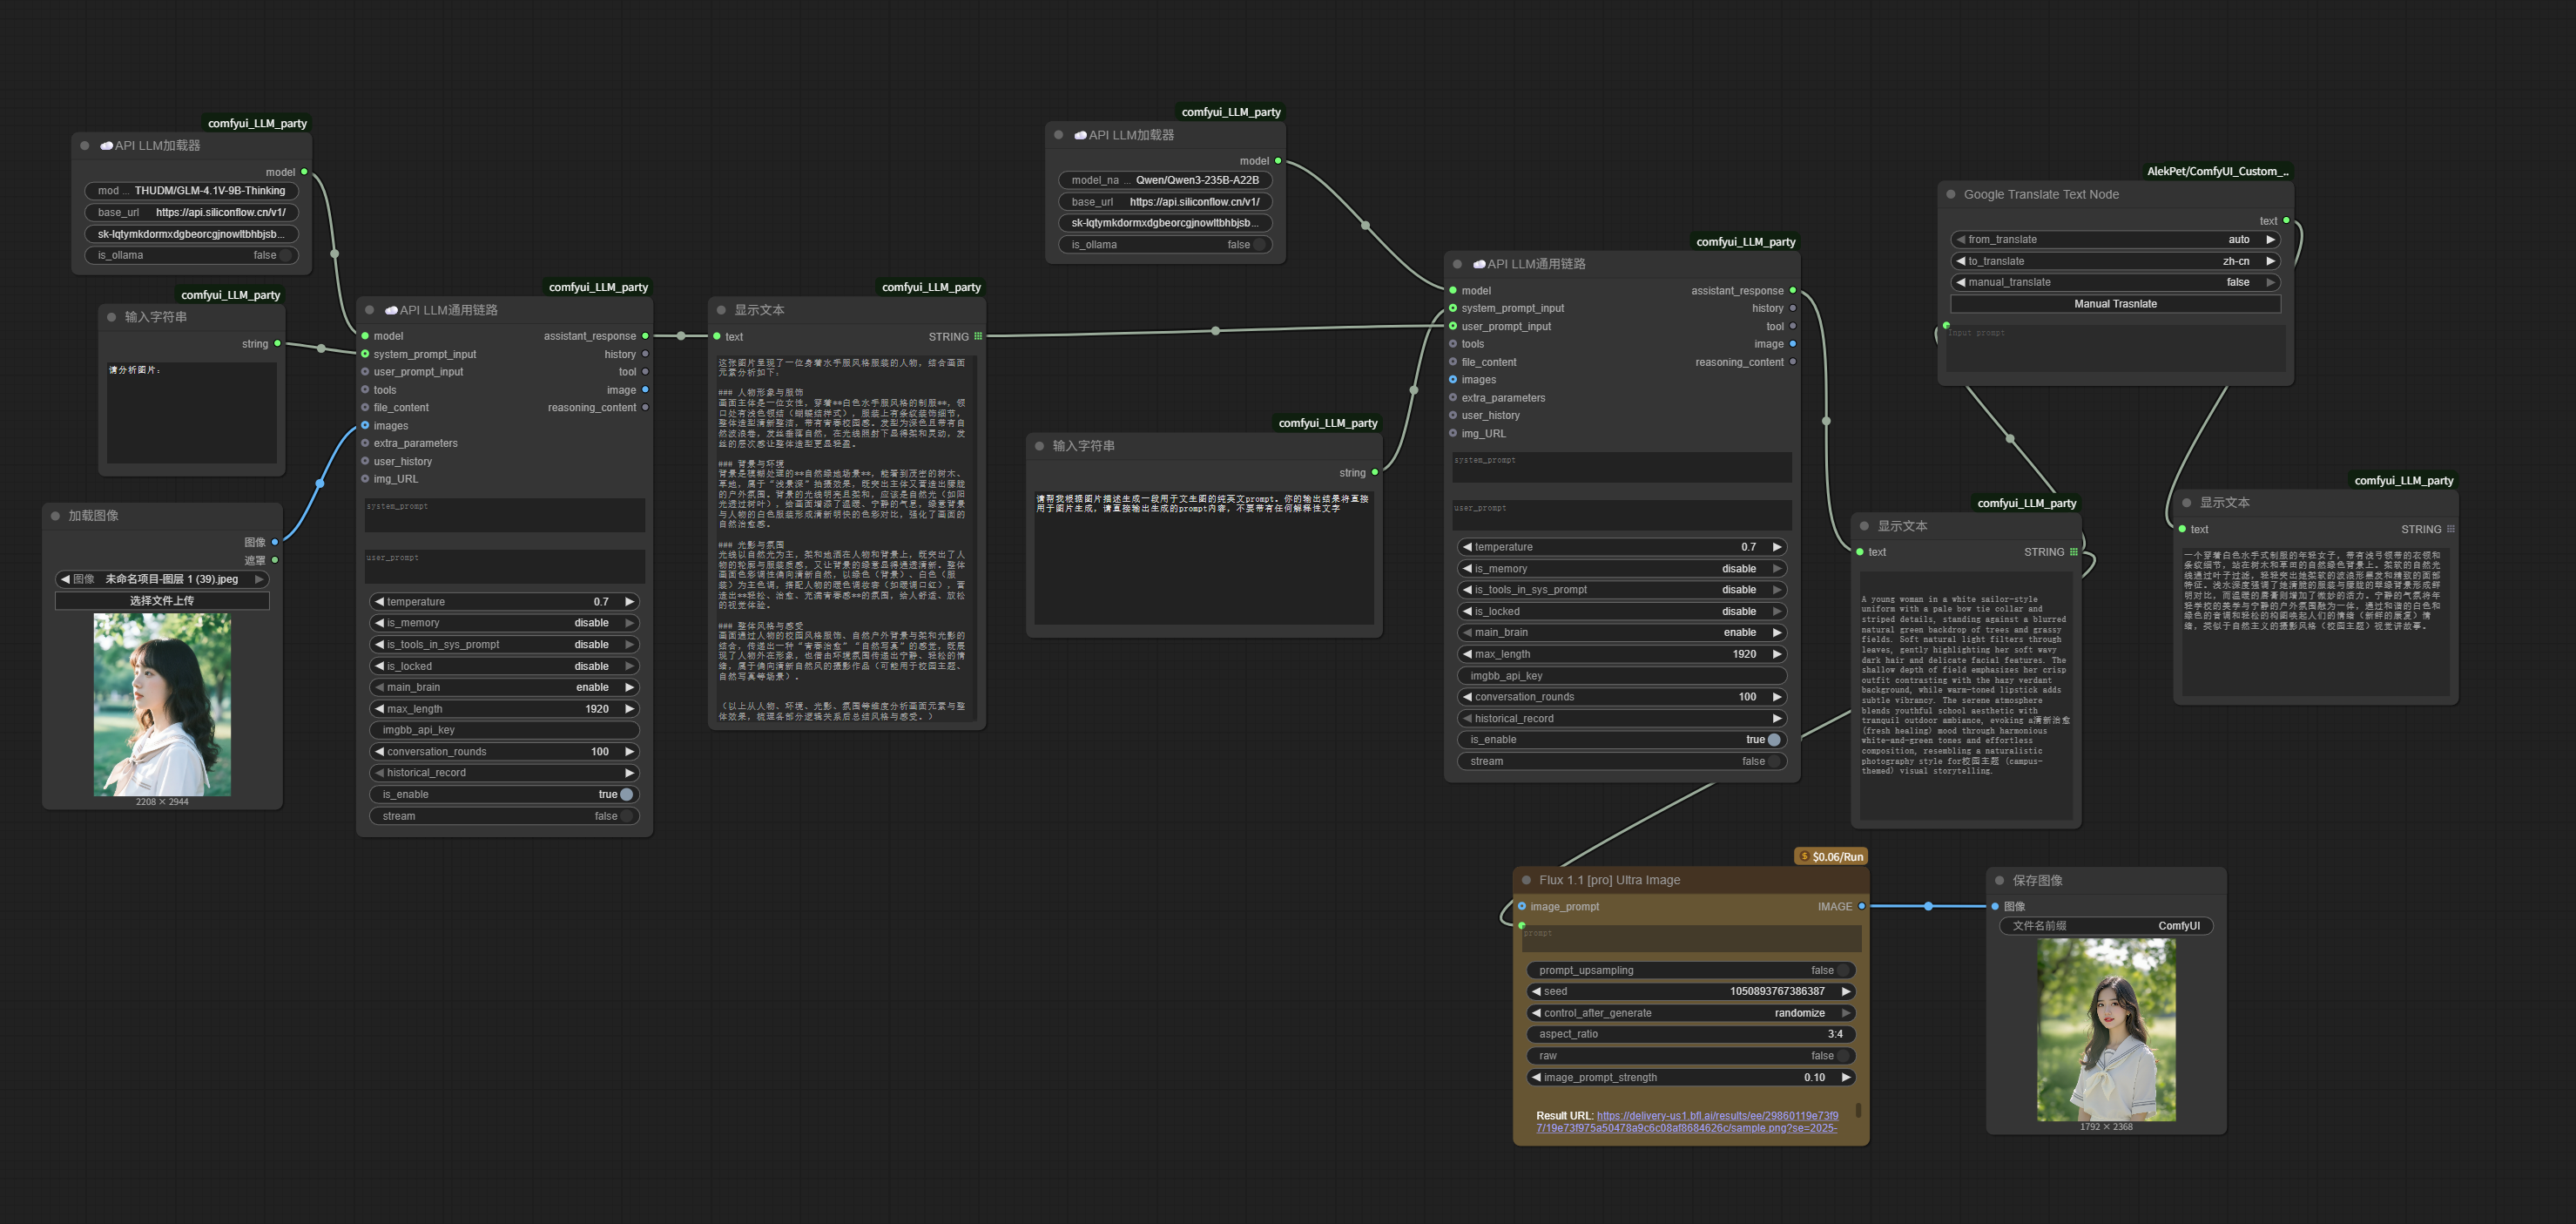2576x1224 pixels.
Task: Collapse the Google Translate Text Node dot
Action: click(x=1950, y=194)
